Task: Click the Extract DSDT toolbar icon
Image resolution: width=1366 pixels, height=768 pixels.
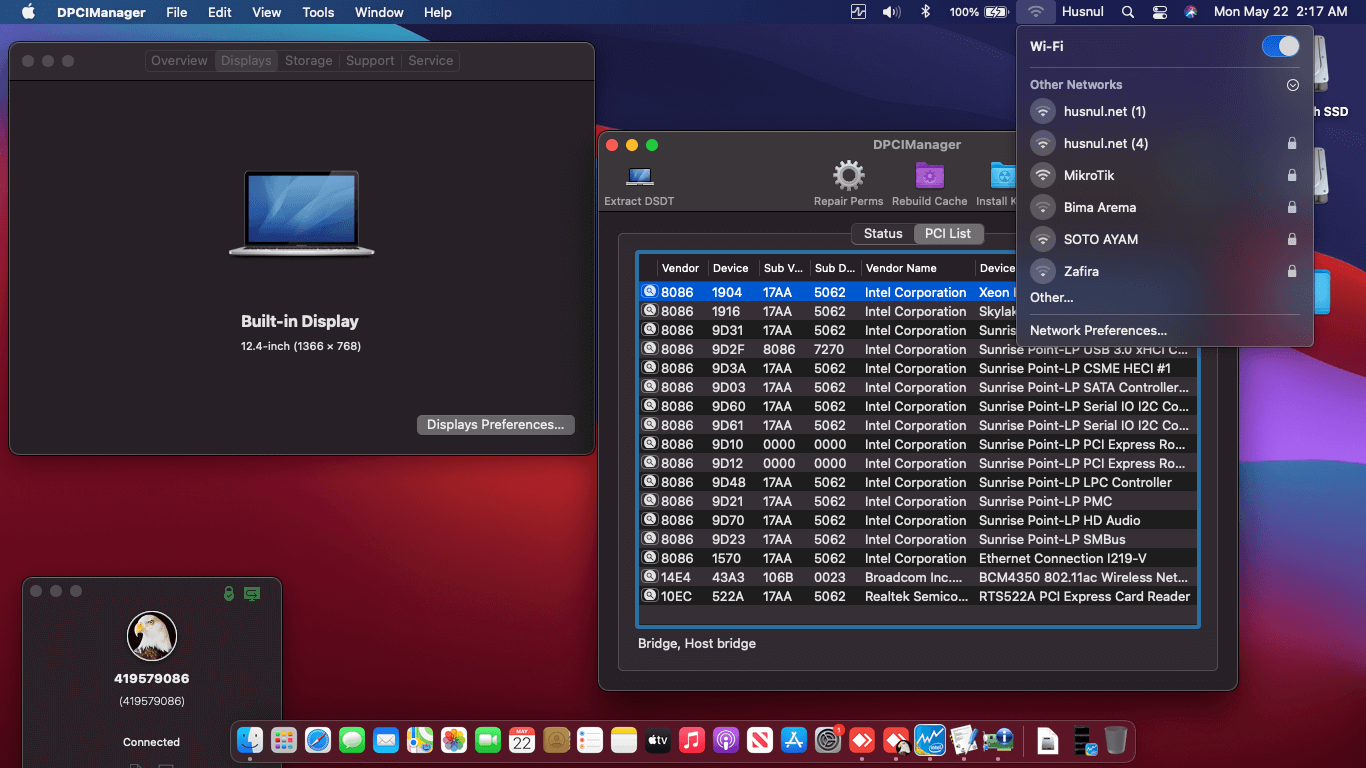Action: coord(639,177)
